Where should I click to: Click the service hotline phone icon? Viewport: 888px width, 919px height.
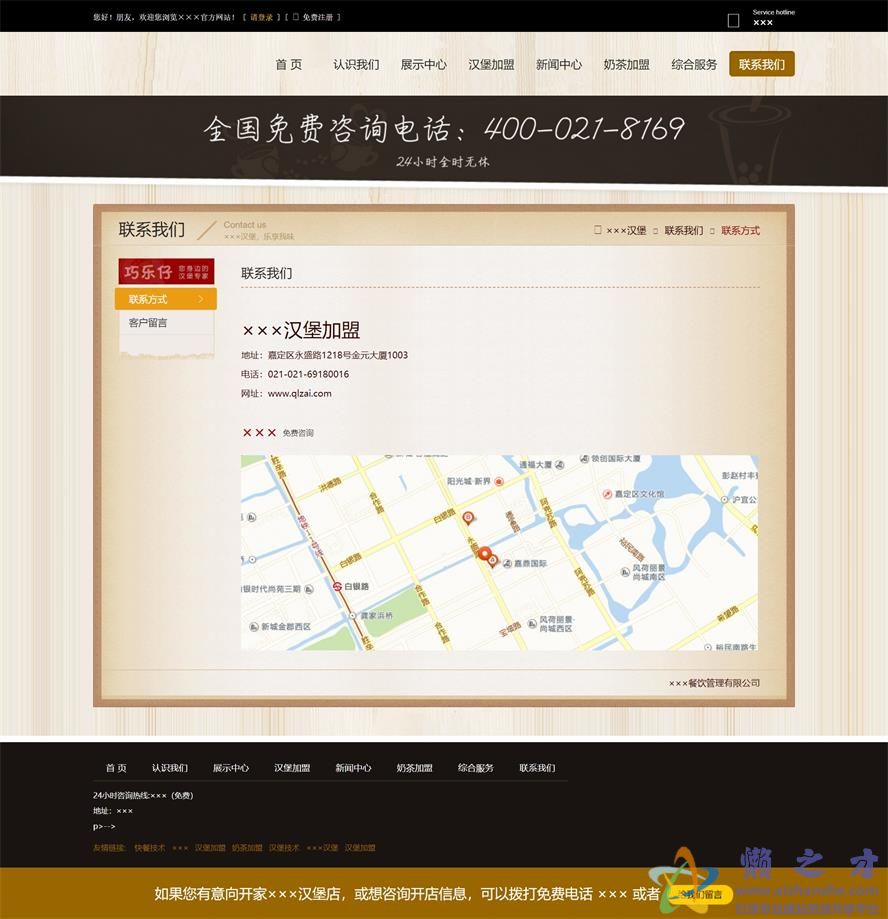pyautogui.click(x=733, y=20)
